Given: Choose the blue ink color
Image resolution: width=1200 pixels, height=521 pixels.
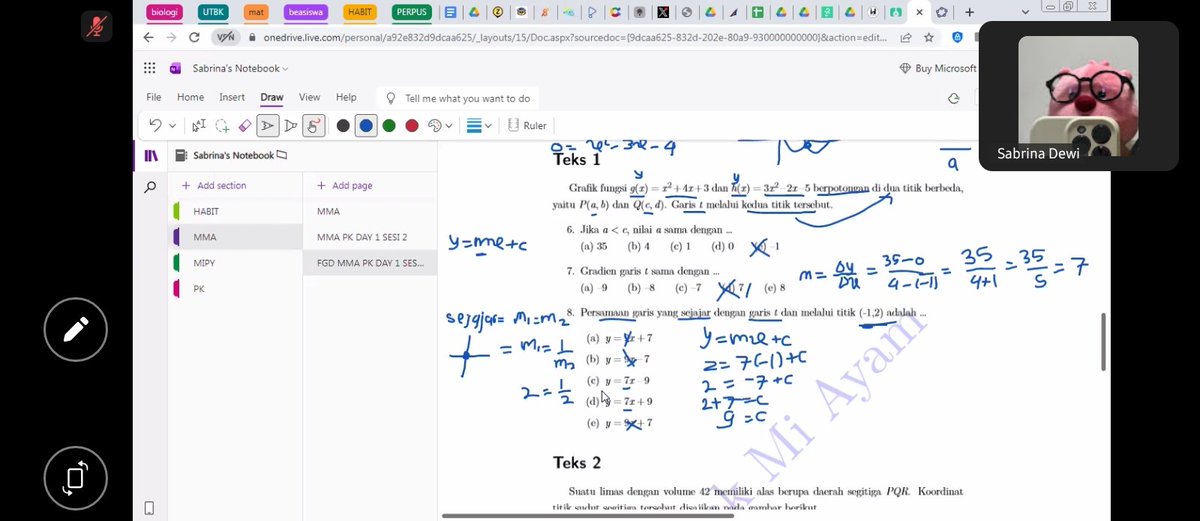Looking at the screenshot, I should (x=366, y=125).
